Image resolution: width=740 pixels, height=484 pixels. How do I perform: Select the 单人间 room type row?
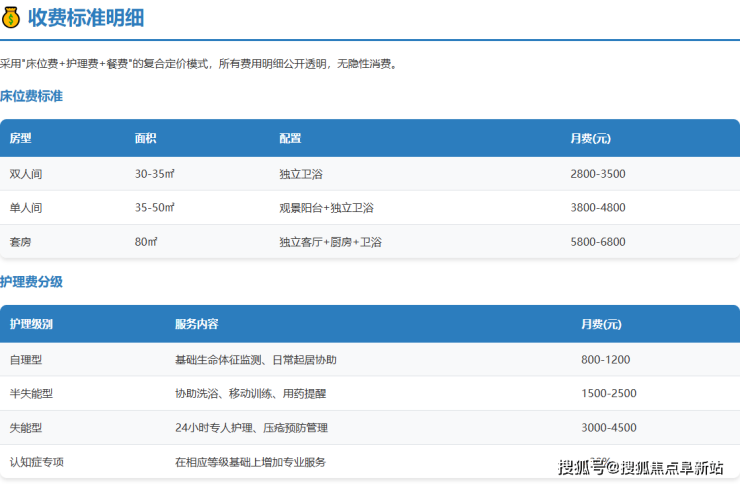pyautogui.click(x=26, y=208)
